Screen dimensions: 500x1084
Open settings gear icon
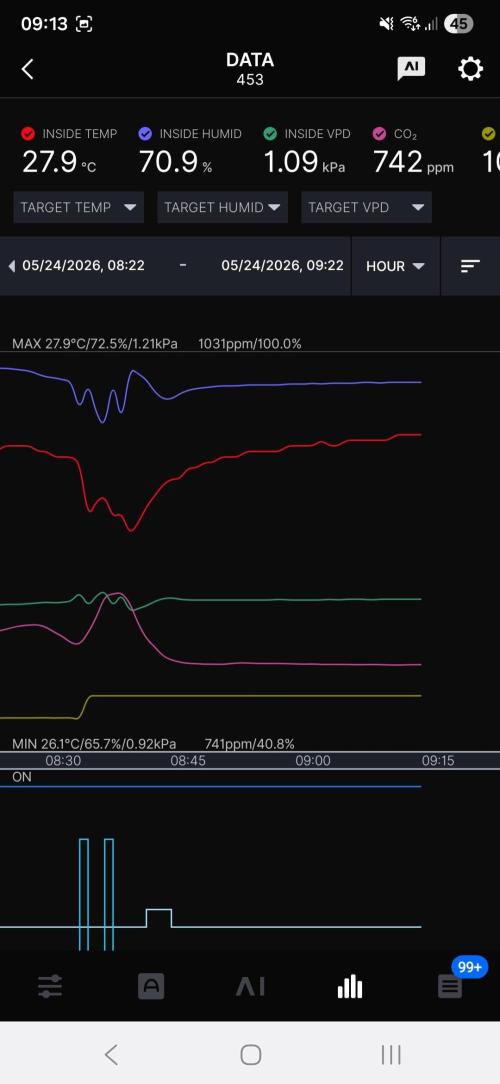(470, 68)
